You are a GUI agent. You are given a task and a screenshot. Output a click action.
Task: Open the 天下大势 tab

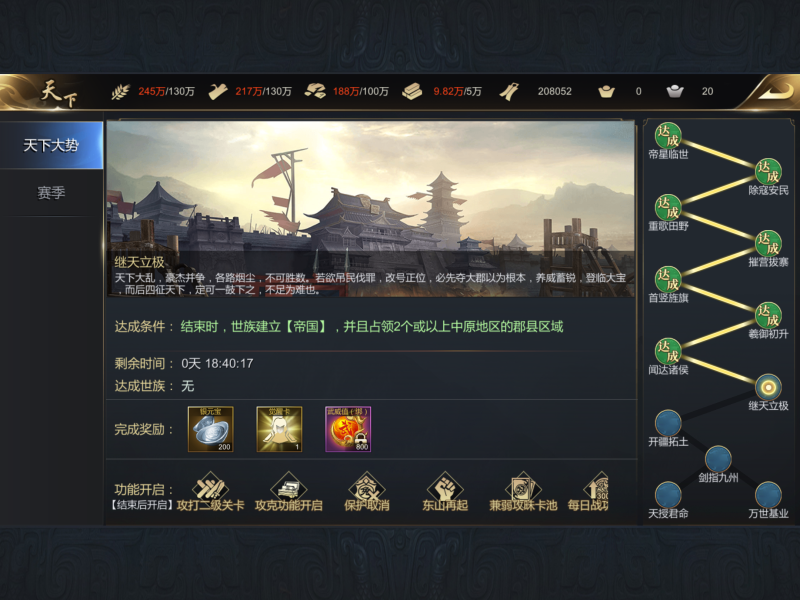(51, 145)
